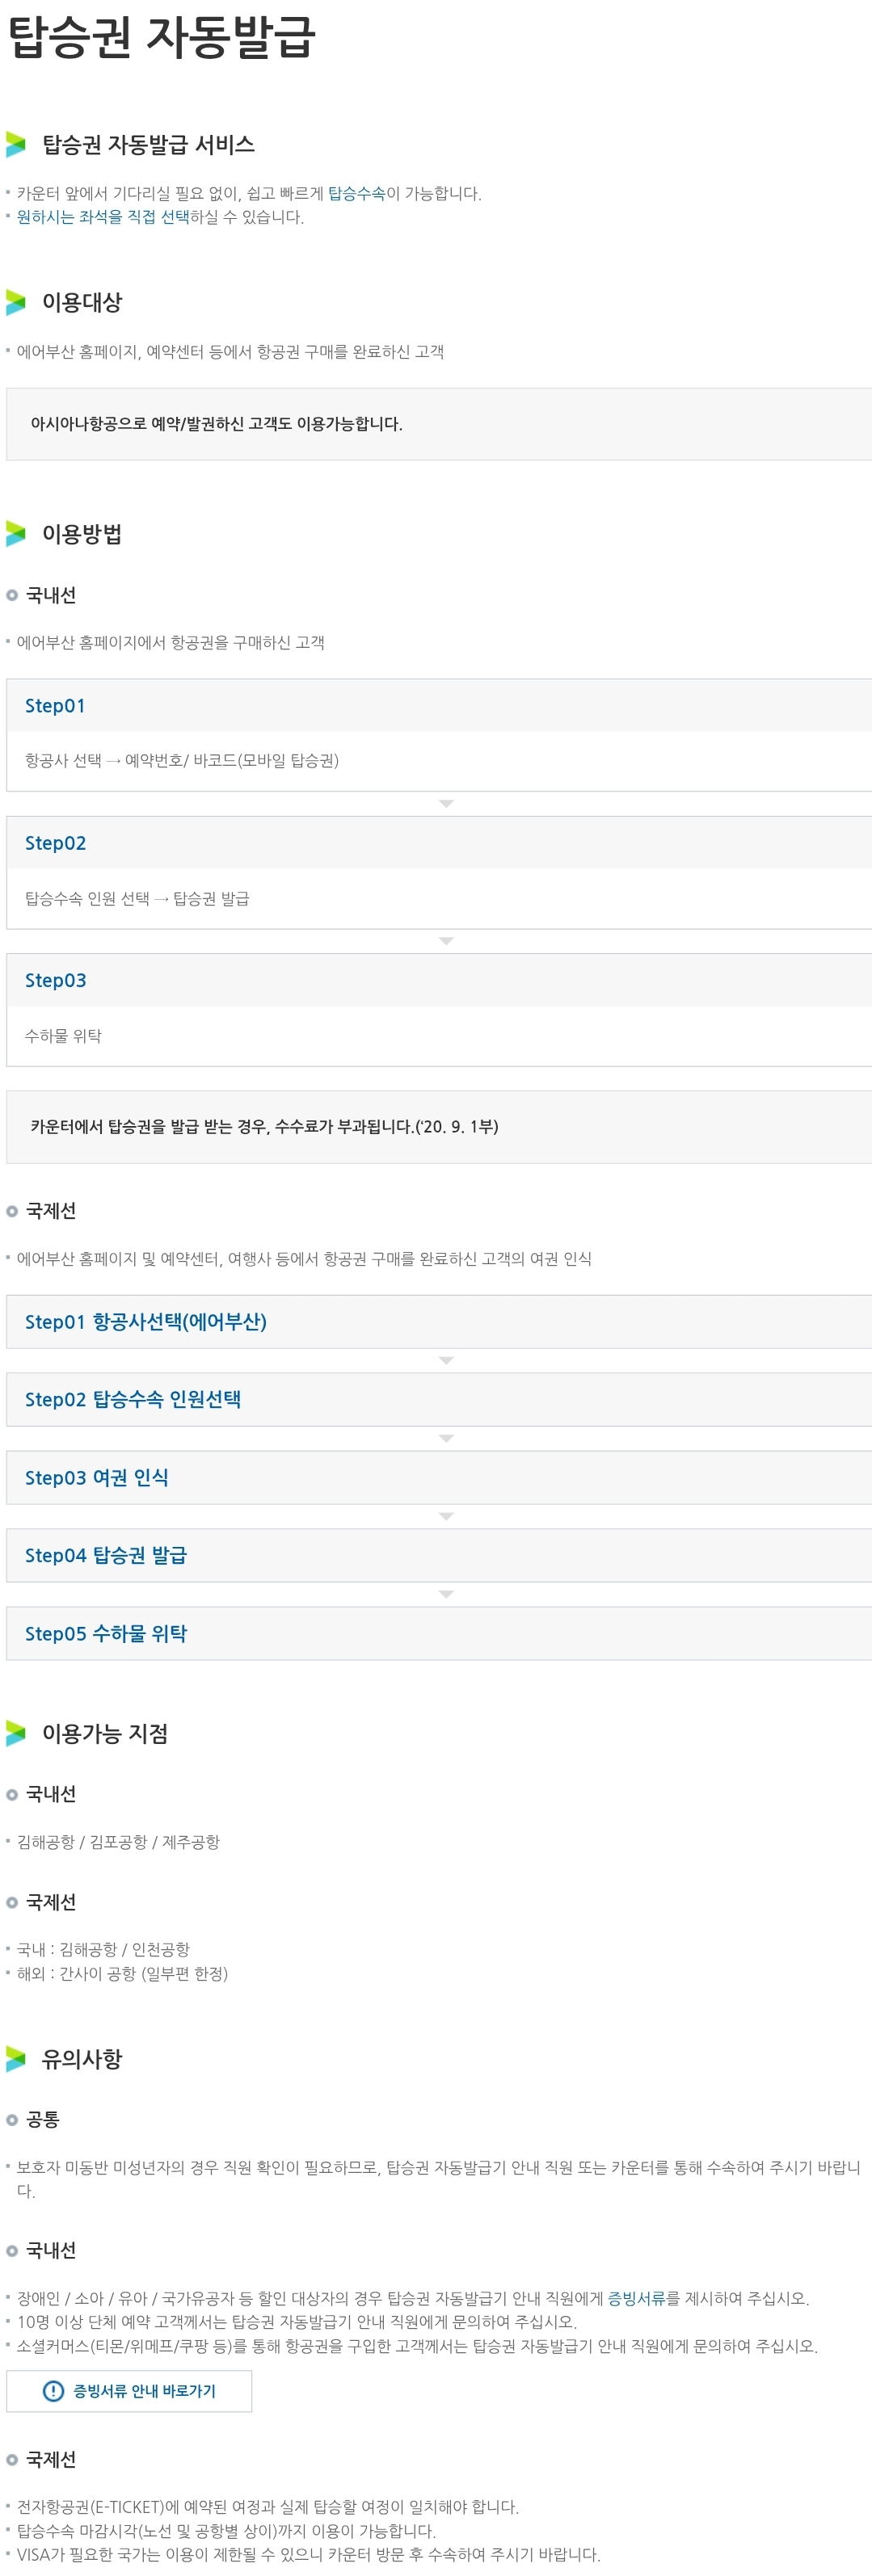Click the 이용가능 지점 section arrow icon
The width and height of the screenshot is (872, 2576).
coord(16,1734)
